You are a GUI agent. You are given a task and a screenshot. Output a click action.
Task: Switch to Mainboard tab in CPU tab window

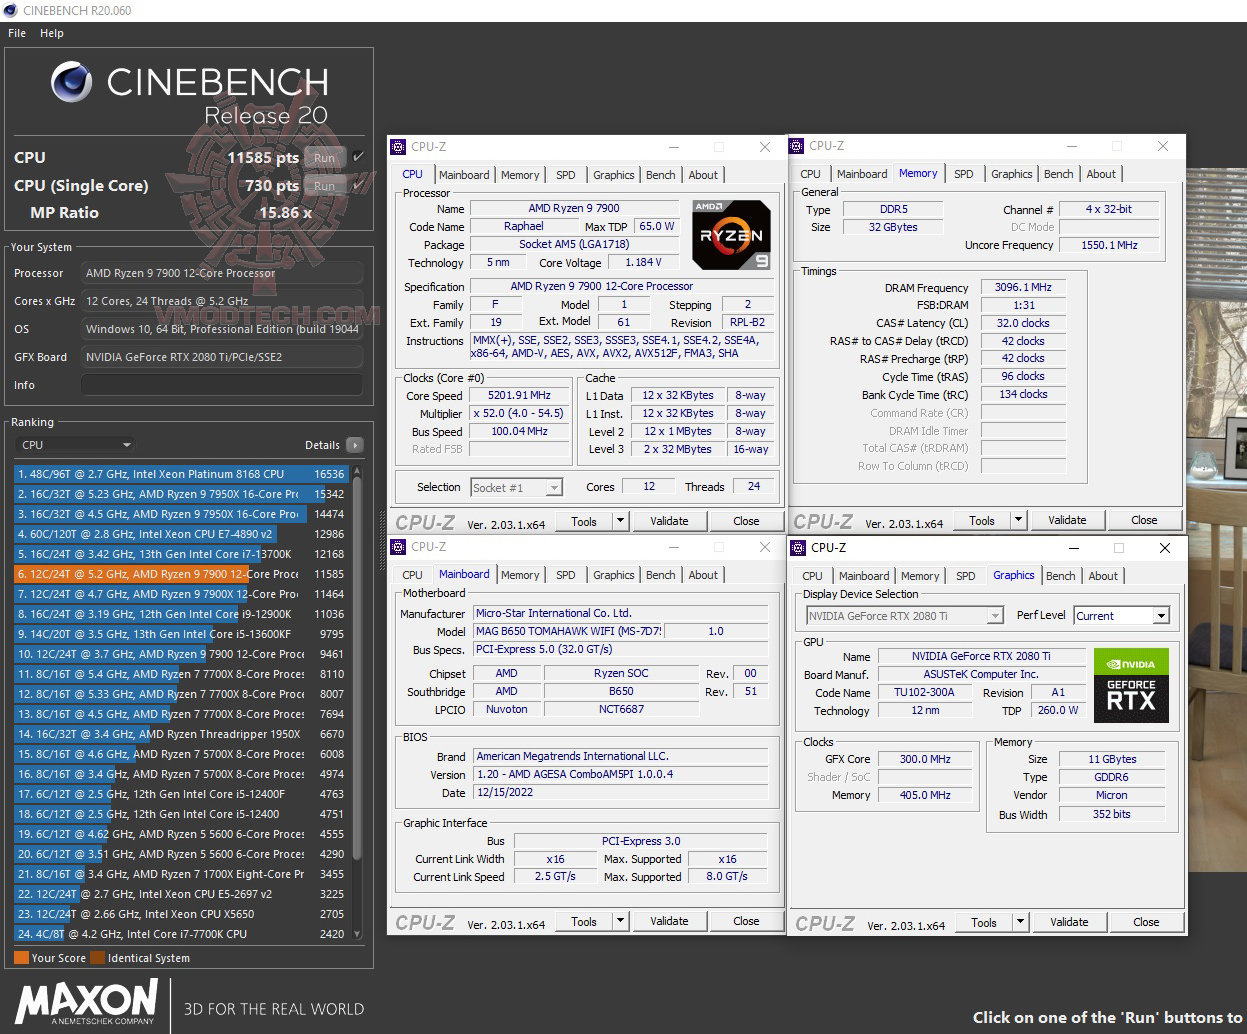point(464,175)
